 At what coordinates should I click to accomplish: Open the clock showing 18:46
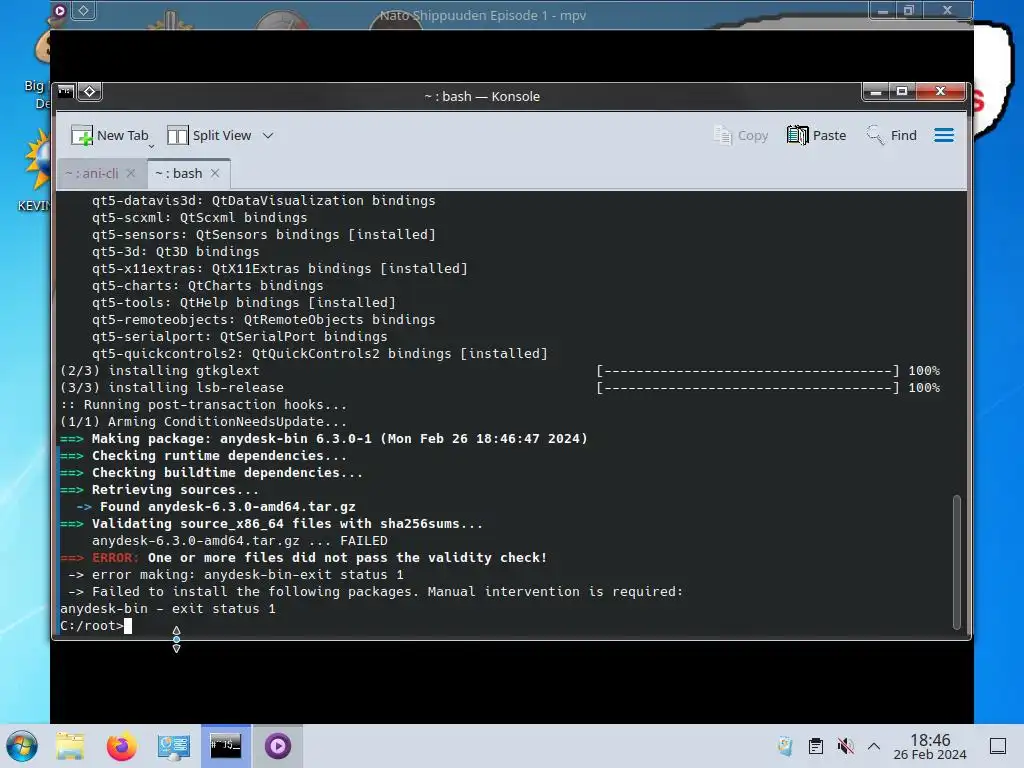(930, 746)
